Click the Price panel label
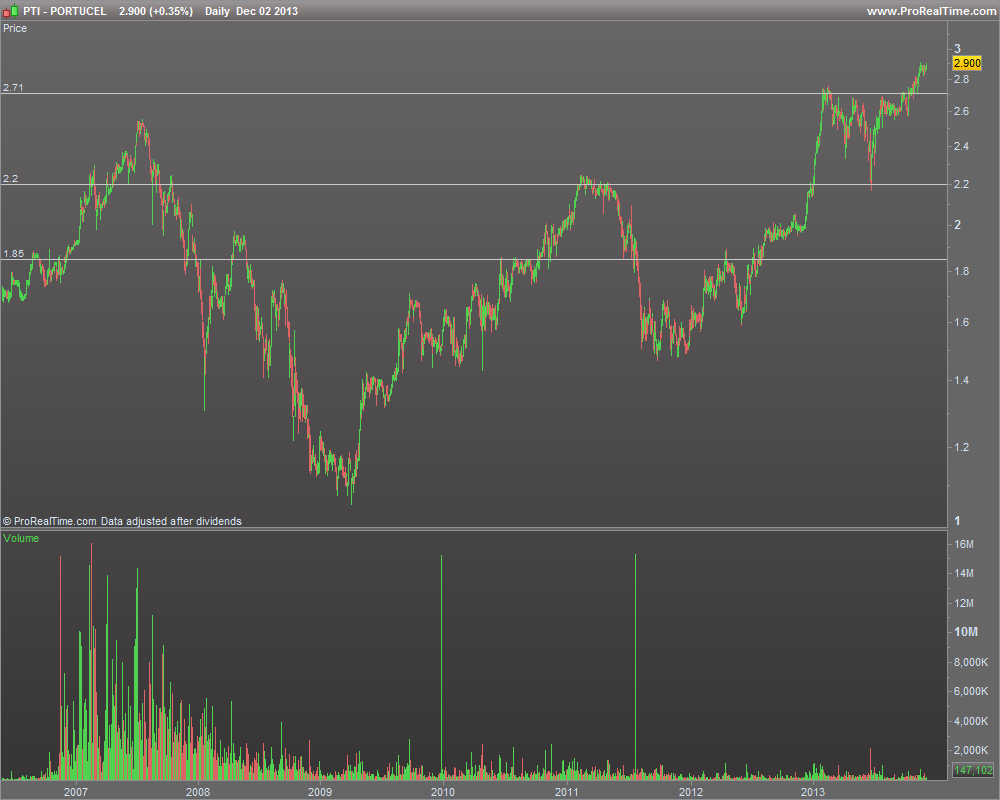This screenshot has height=800, width=1000. pyautogui.click(x=15, y=28)
